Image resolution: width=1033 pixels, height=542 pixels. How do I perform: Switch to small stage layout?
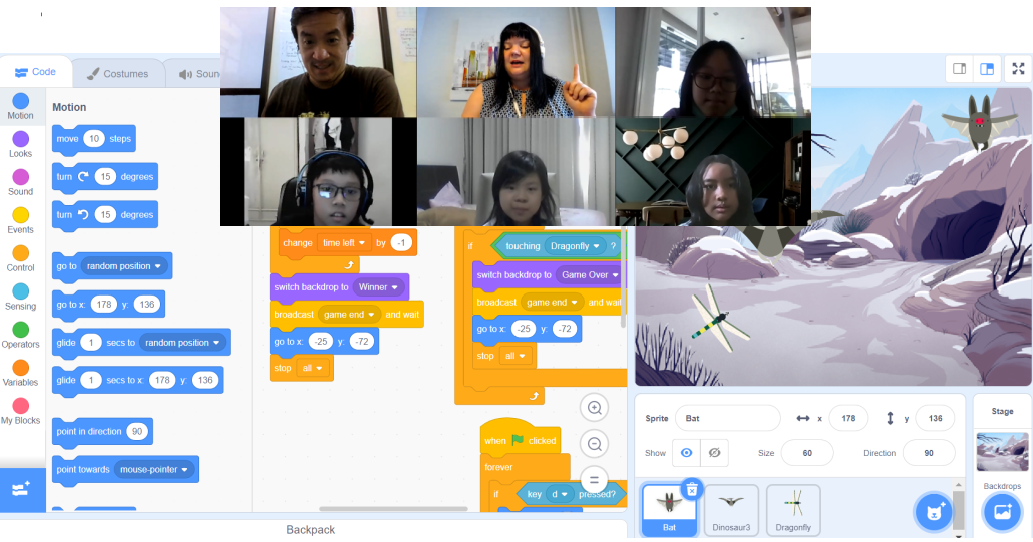tap(959, 68)
